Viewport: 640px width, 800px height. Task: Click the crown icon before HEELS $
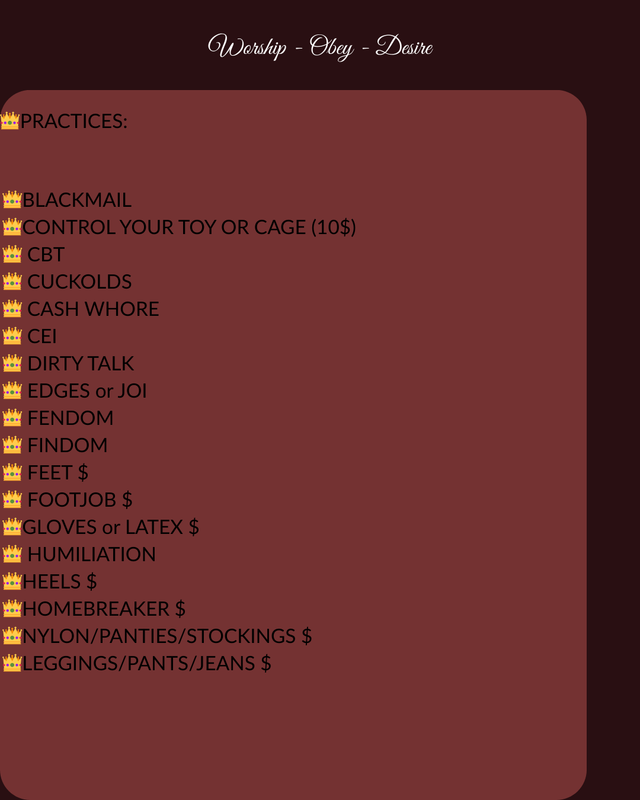pos(12,581)
